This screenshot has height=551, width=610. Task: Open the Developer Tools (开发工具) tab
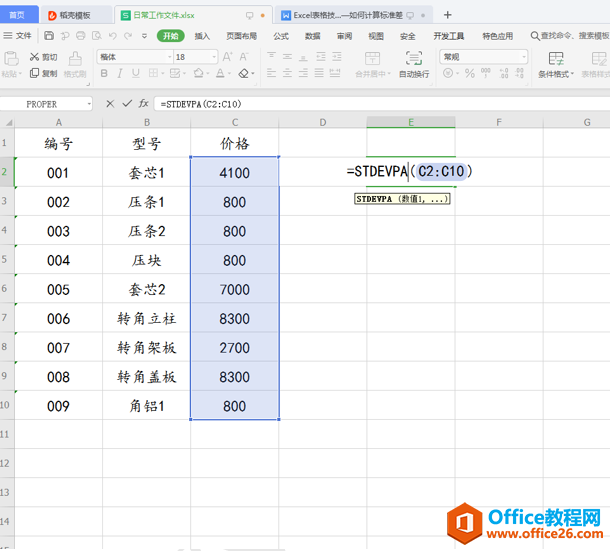pos(449,36)
